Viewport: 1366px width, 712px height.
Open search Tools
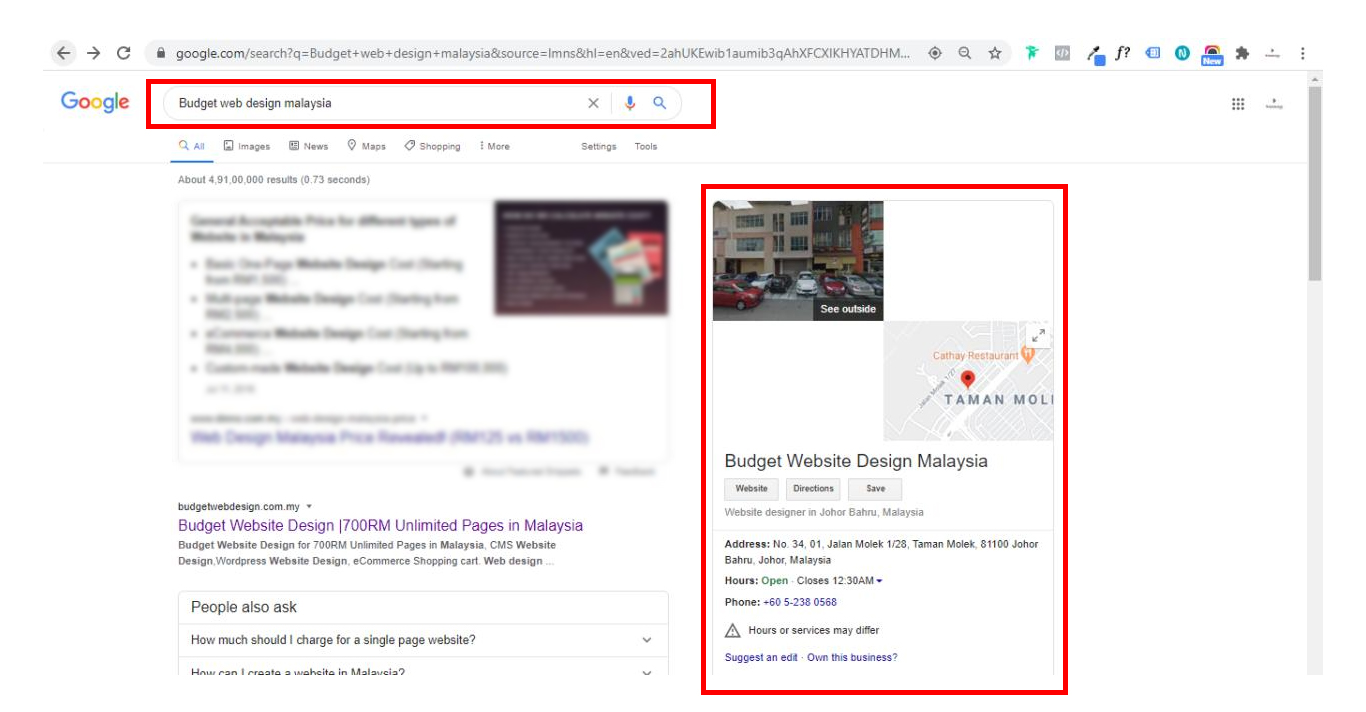tap(646, 146)
